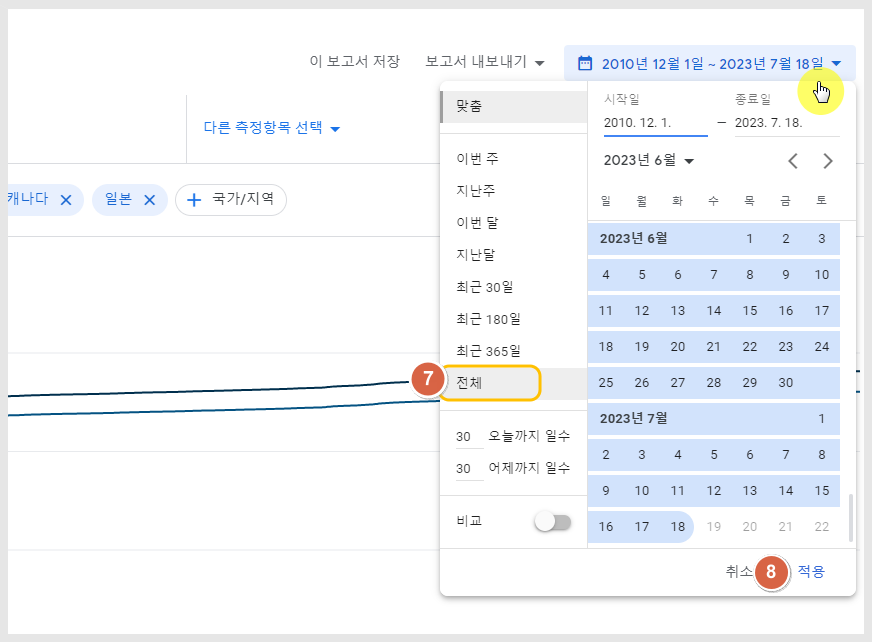Click the calendar icon beside the date range
The width and height of the screenshot is (872, 642).
point(584,63)
